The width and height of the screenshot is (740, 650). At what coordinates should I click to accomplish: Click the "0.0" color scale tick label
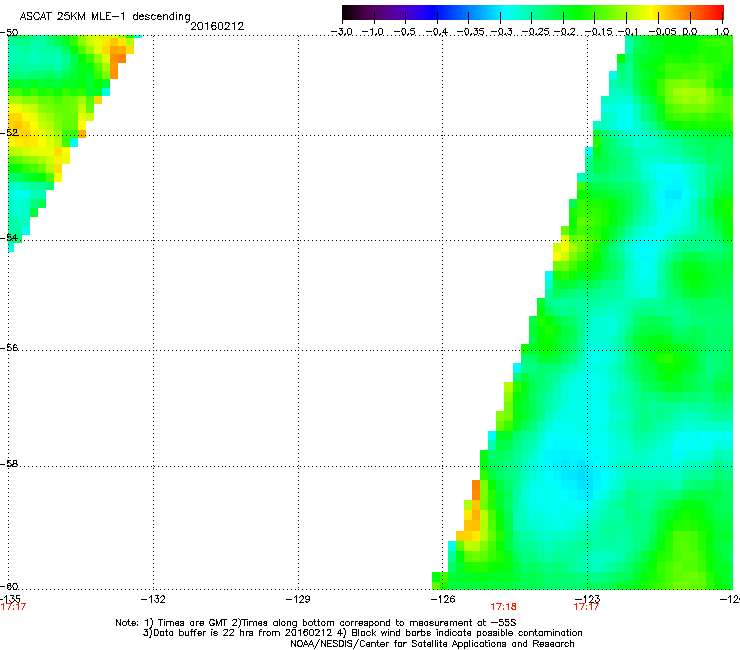[690, 32]
